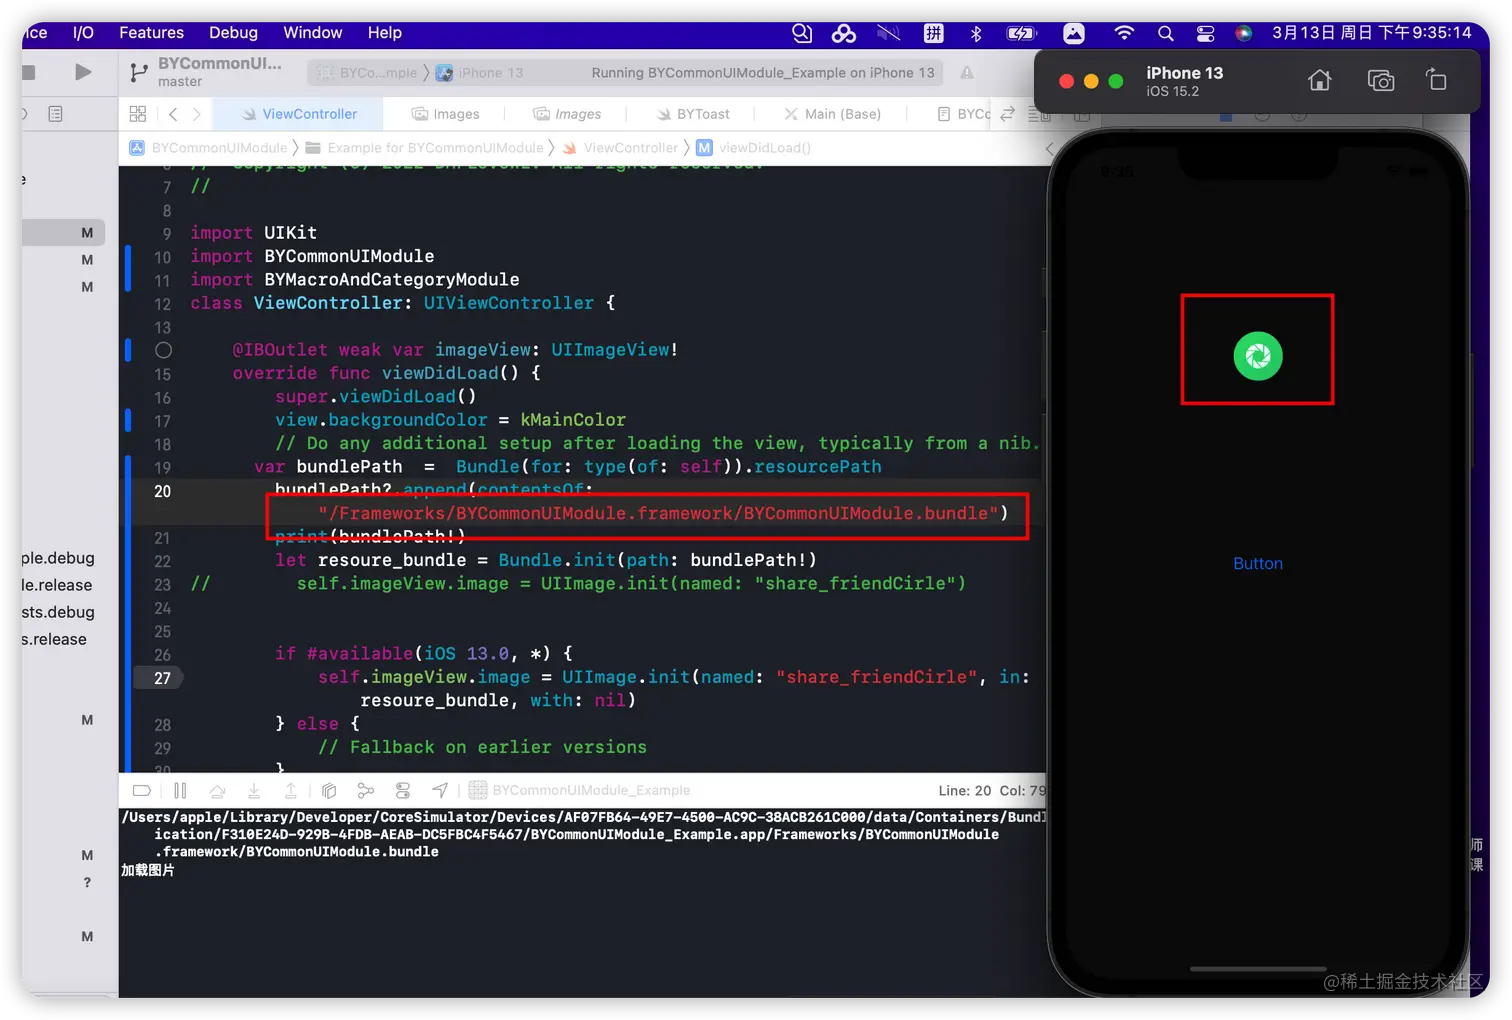1512x1020 pixels.
Task: Open the Window menu
Action: [312, 33]
